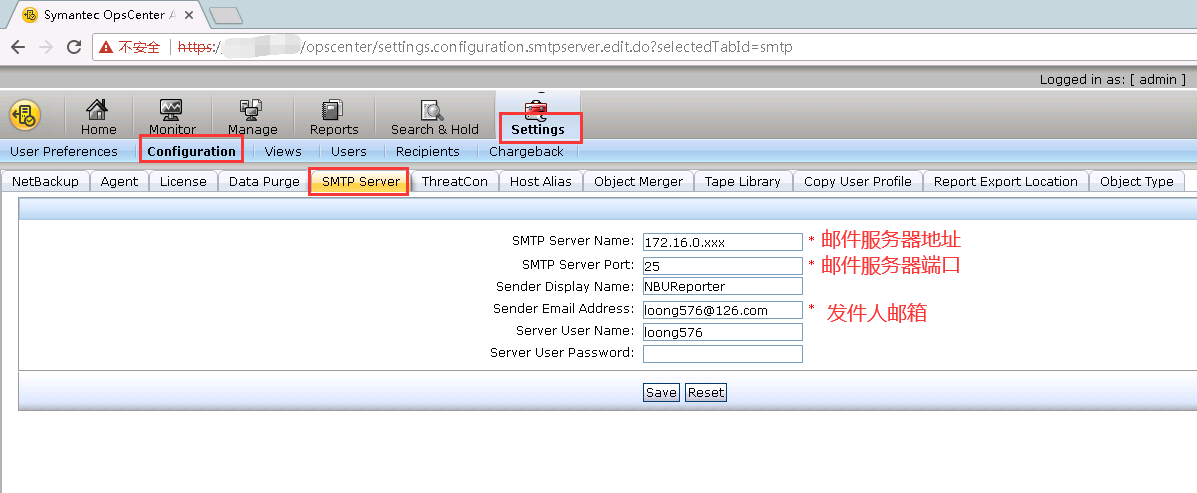This screenshot has height=493, width=1197.
Task: Open the Reports section icon
Action: [x=334, y=110]
